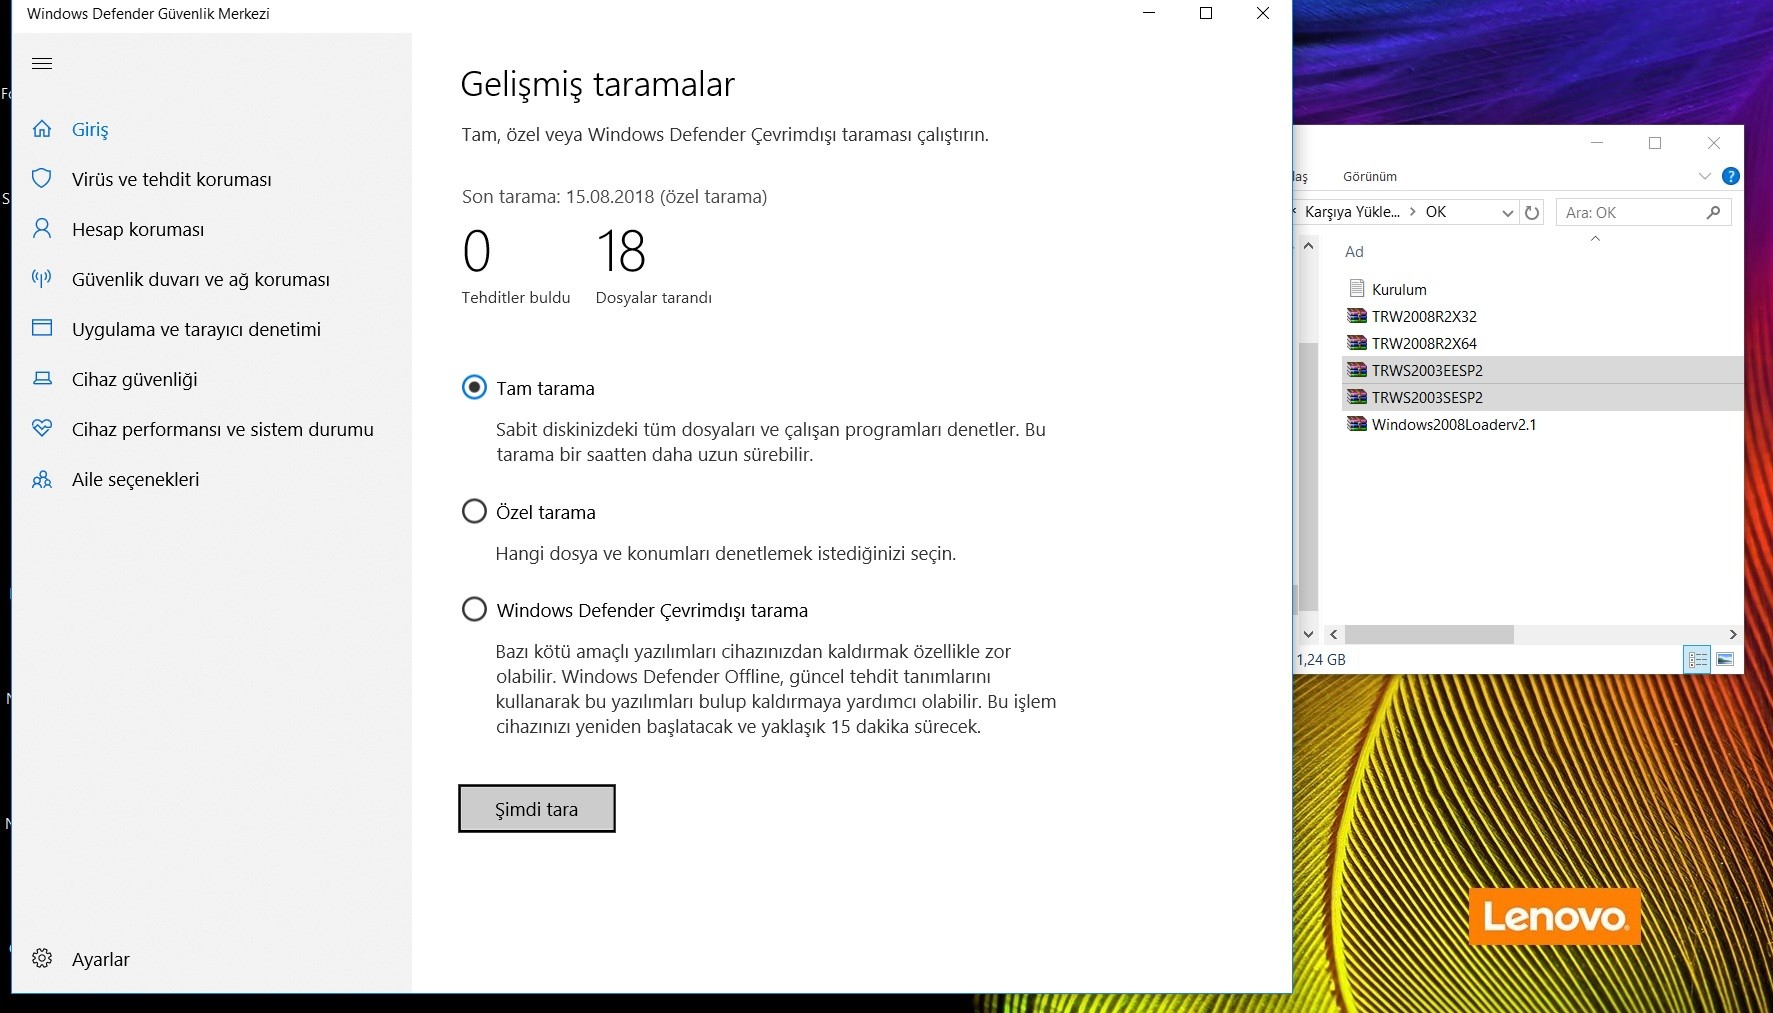The height and width of the screenshot is (1013, 1773).
Task: Open Cihaz performansı ve sistem durumu
Action: [223, 429]
